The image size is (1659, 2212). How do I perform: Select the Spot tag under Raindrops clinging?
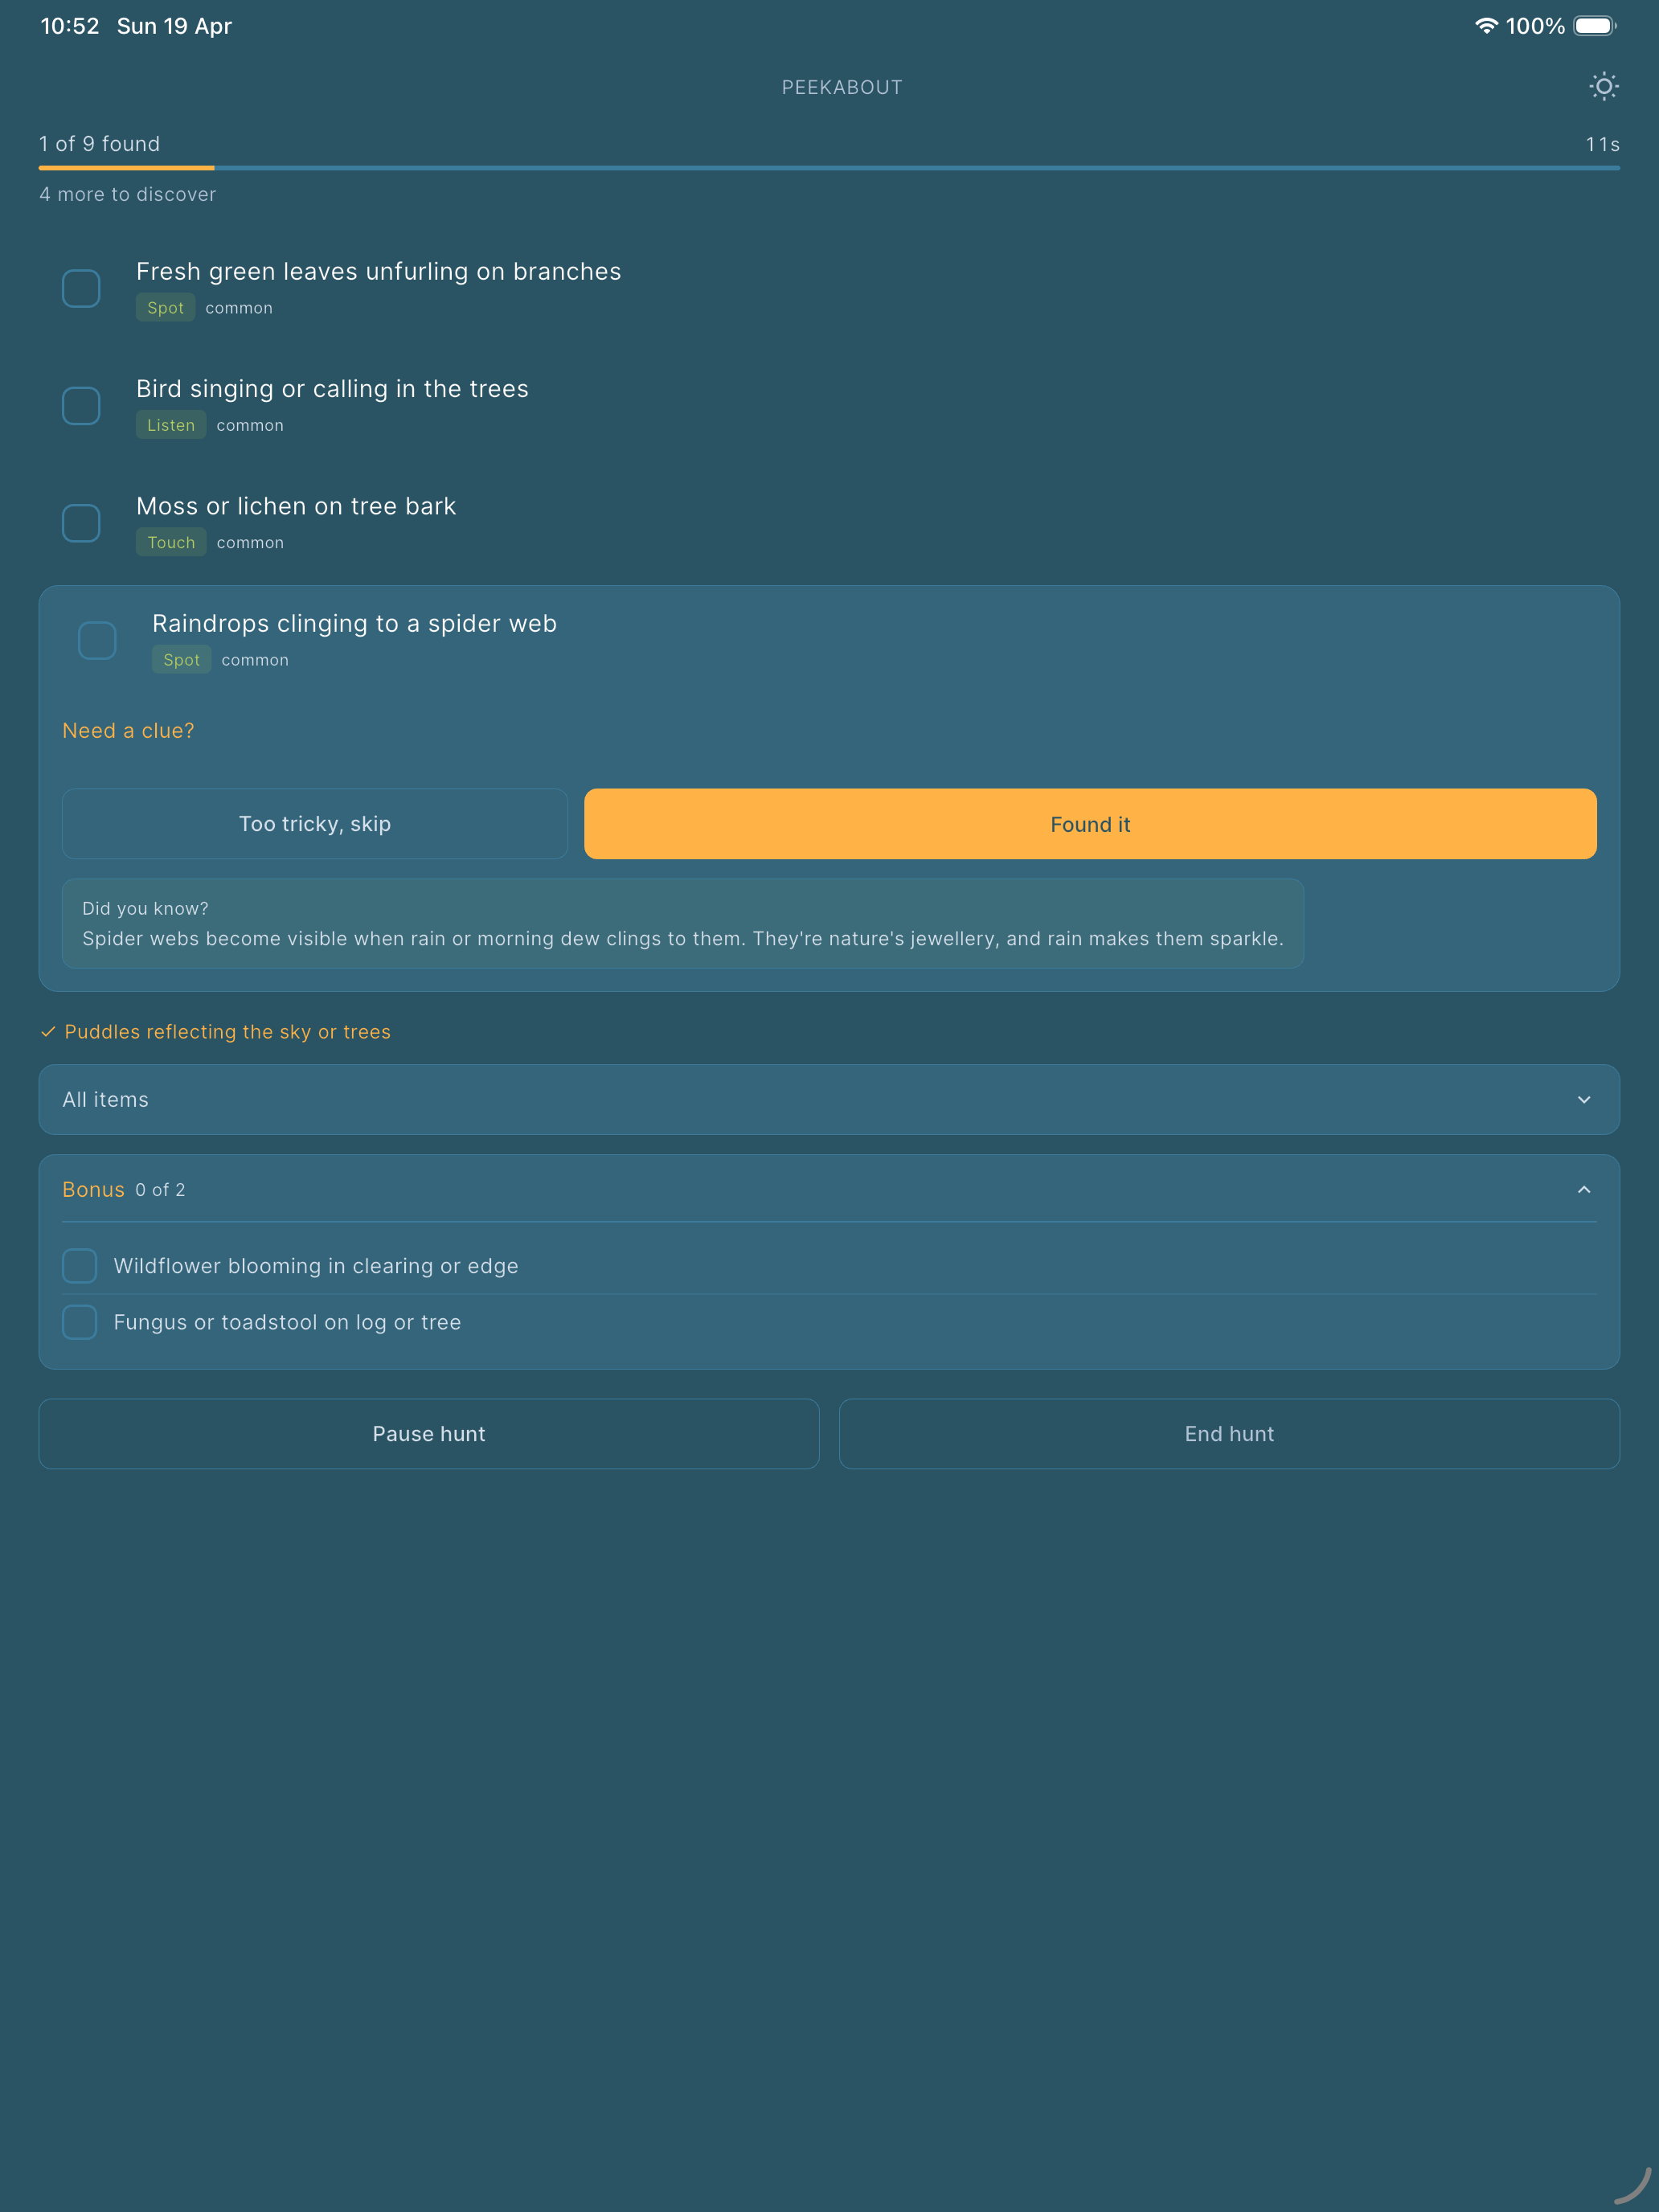pos(182,660)
